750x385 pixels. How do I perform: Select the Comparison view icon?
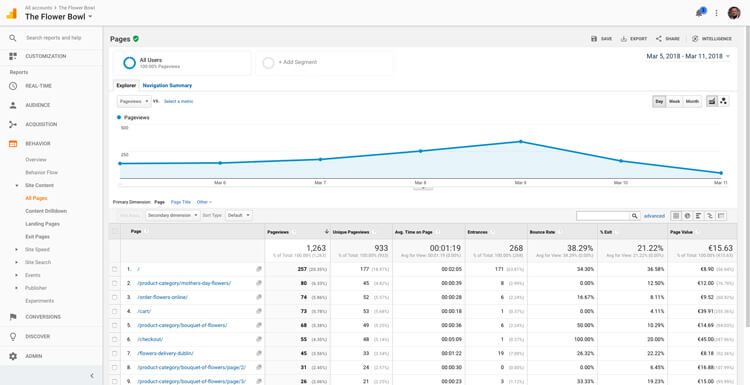coord(710,216)
